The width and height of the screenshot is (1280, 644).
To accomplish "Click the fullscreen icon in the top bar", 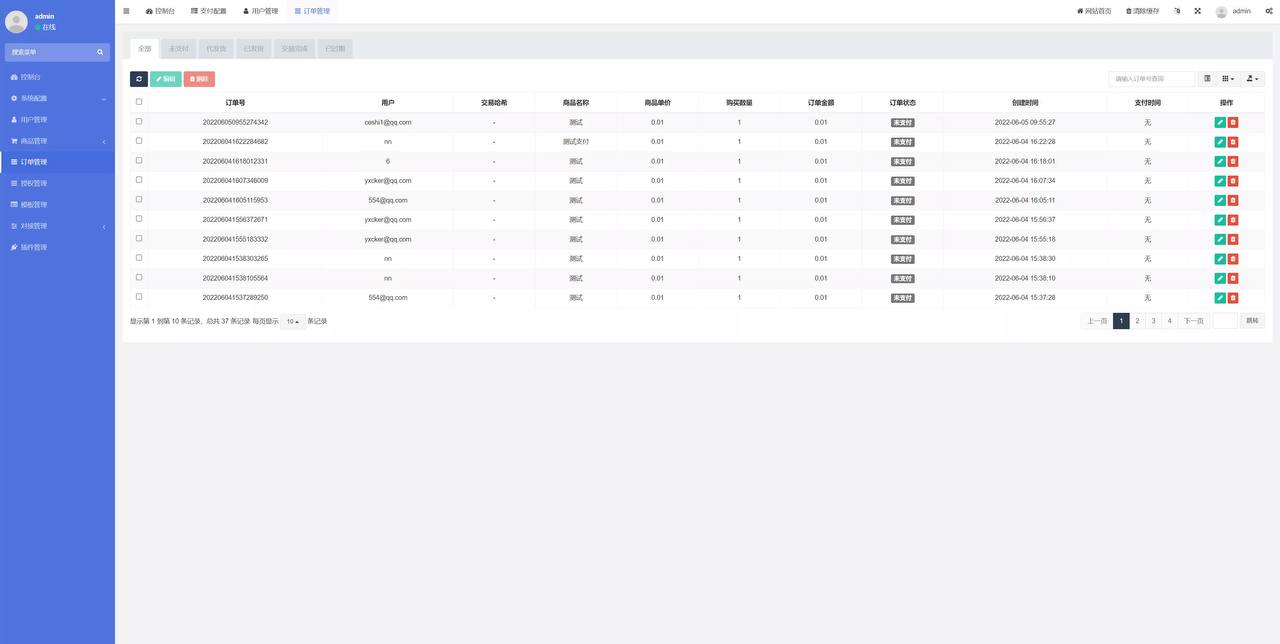I will click(1197, 11).
